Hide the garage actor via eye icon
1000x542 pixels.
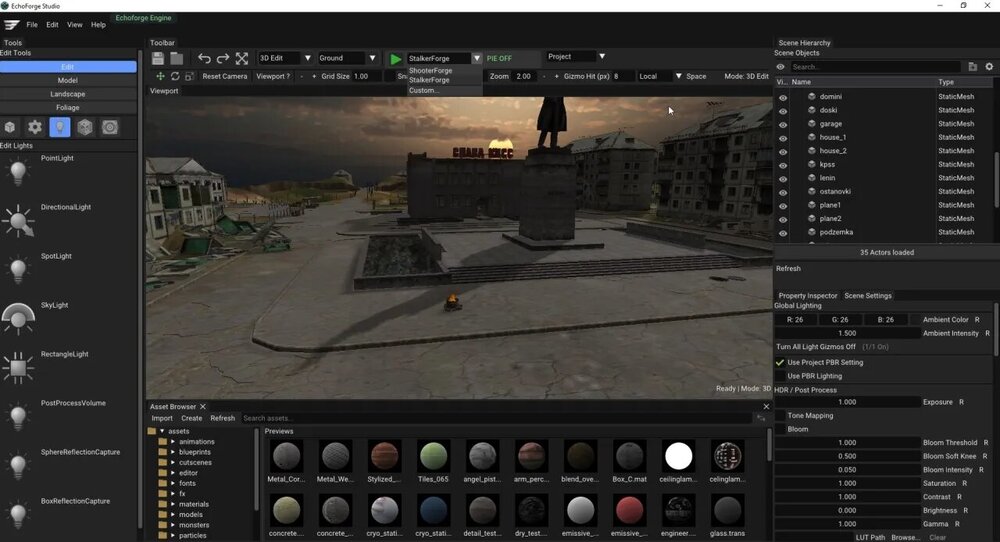coord(783,124)
